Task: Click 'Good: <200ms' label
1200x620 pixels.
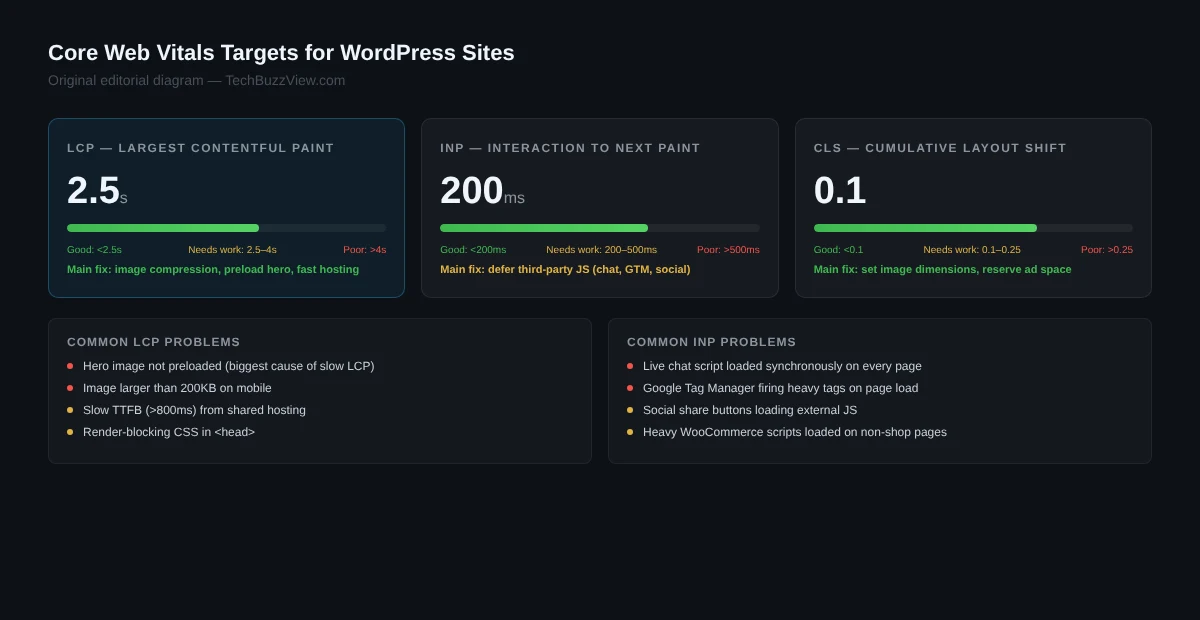Action: click(473, 250)
